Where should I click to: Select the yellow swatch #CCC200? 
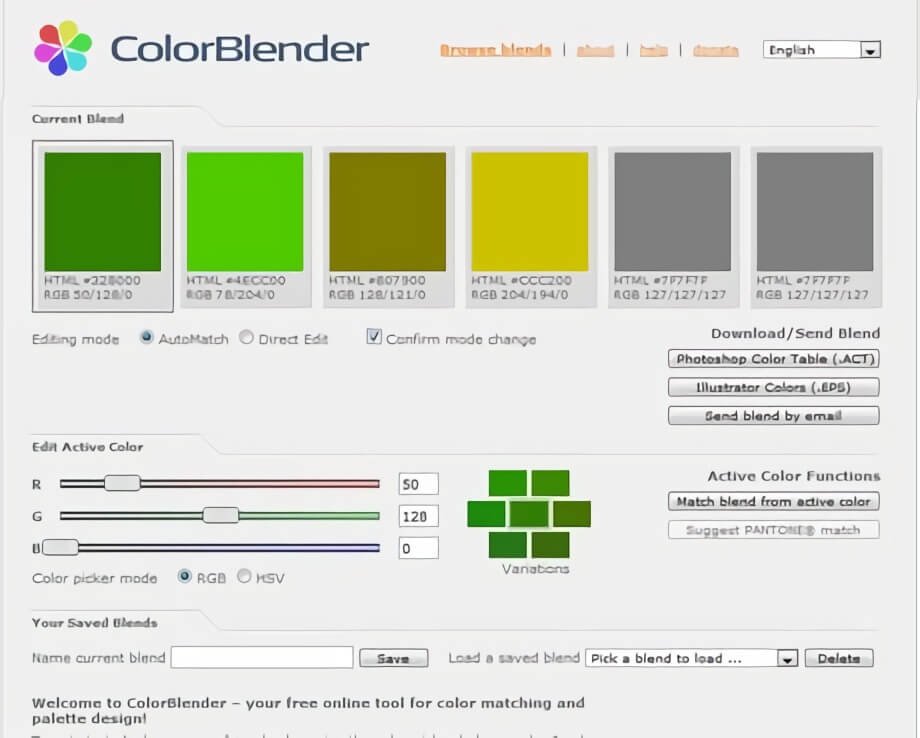click(530, 212)
